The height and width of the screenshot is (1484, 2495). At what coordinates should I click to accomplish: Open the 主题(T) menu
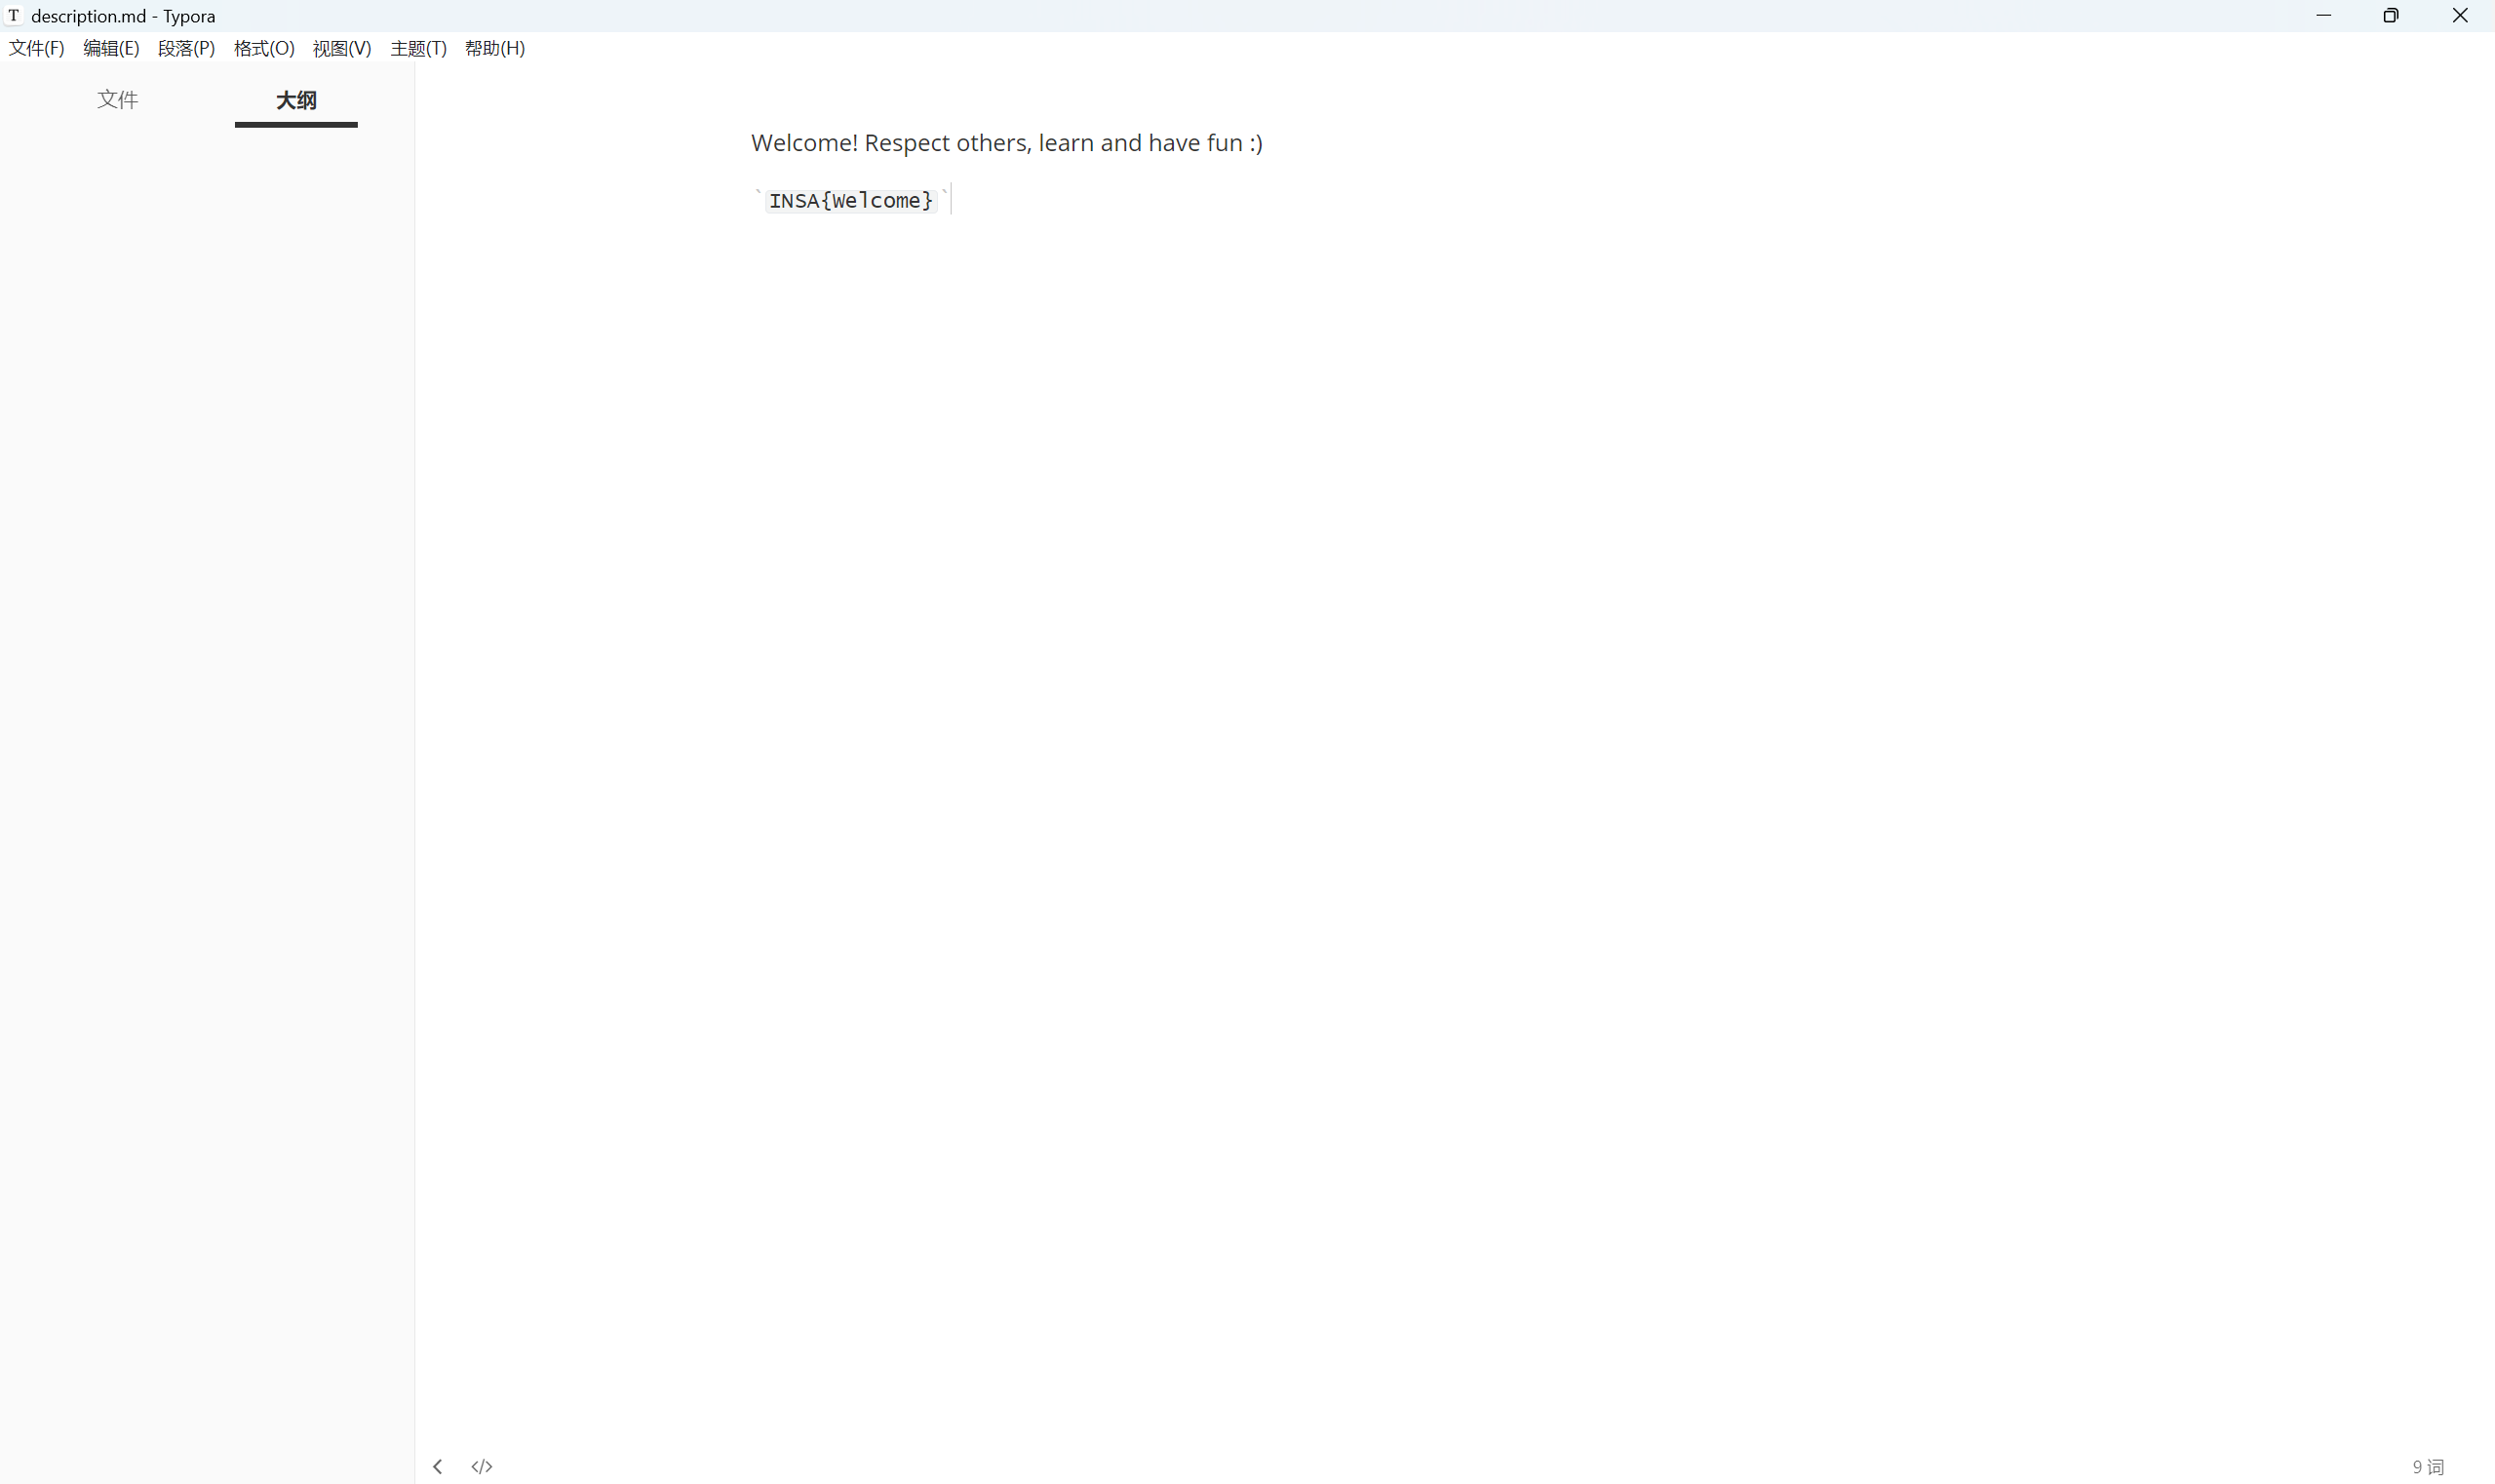(418, 48)
